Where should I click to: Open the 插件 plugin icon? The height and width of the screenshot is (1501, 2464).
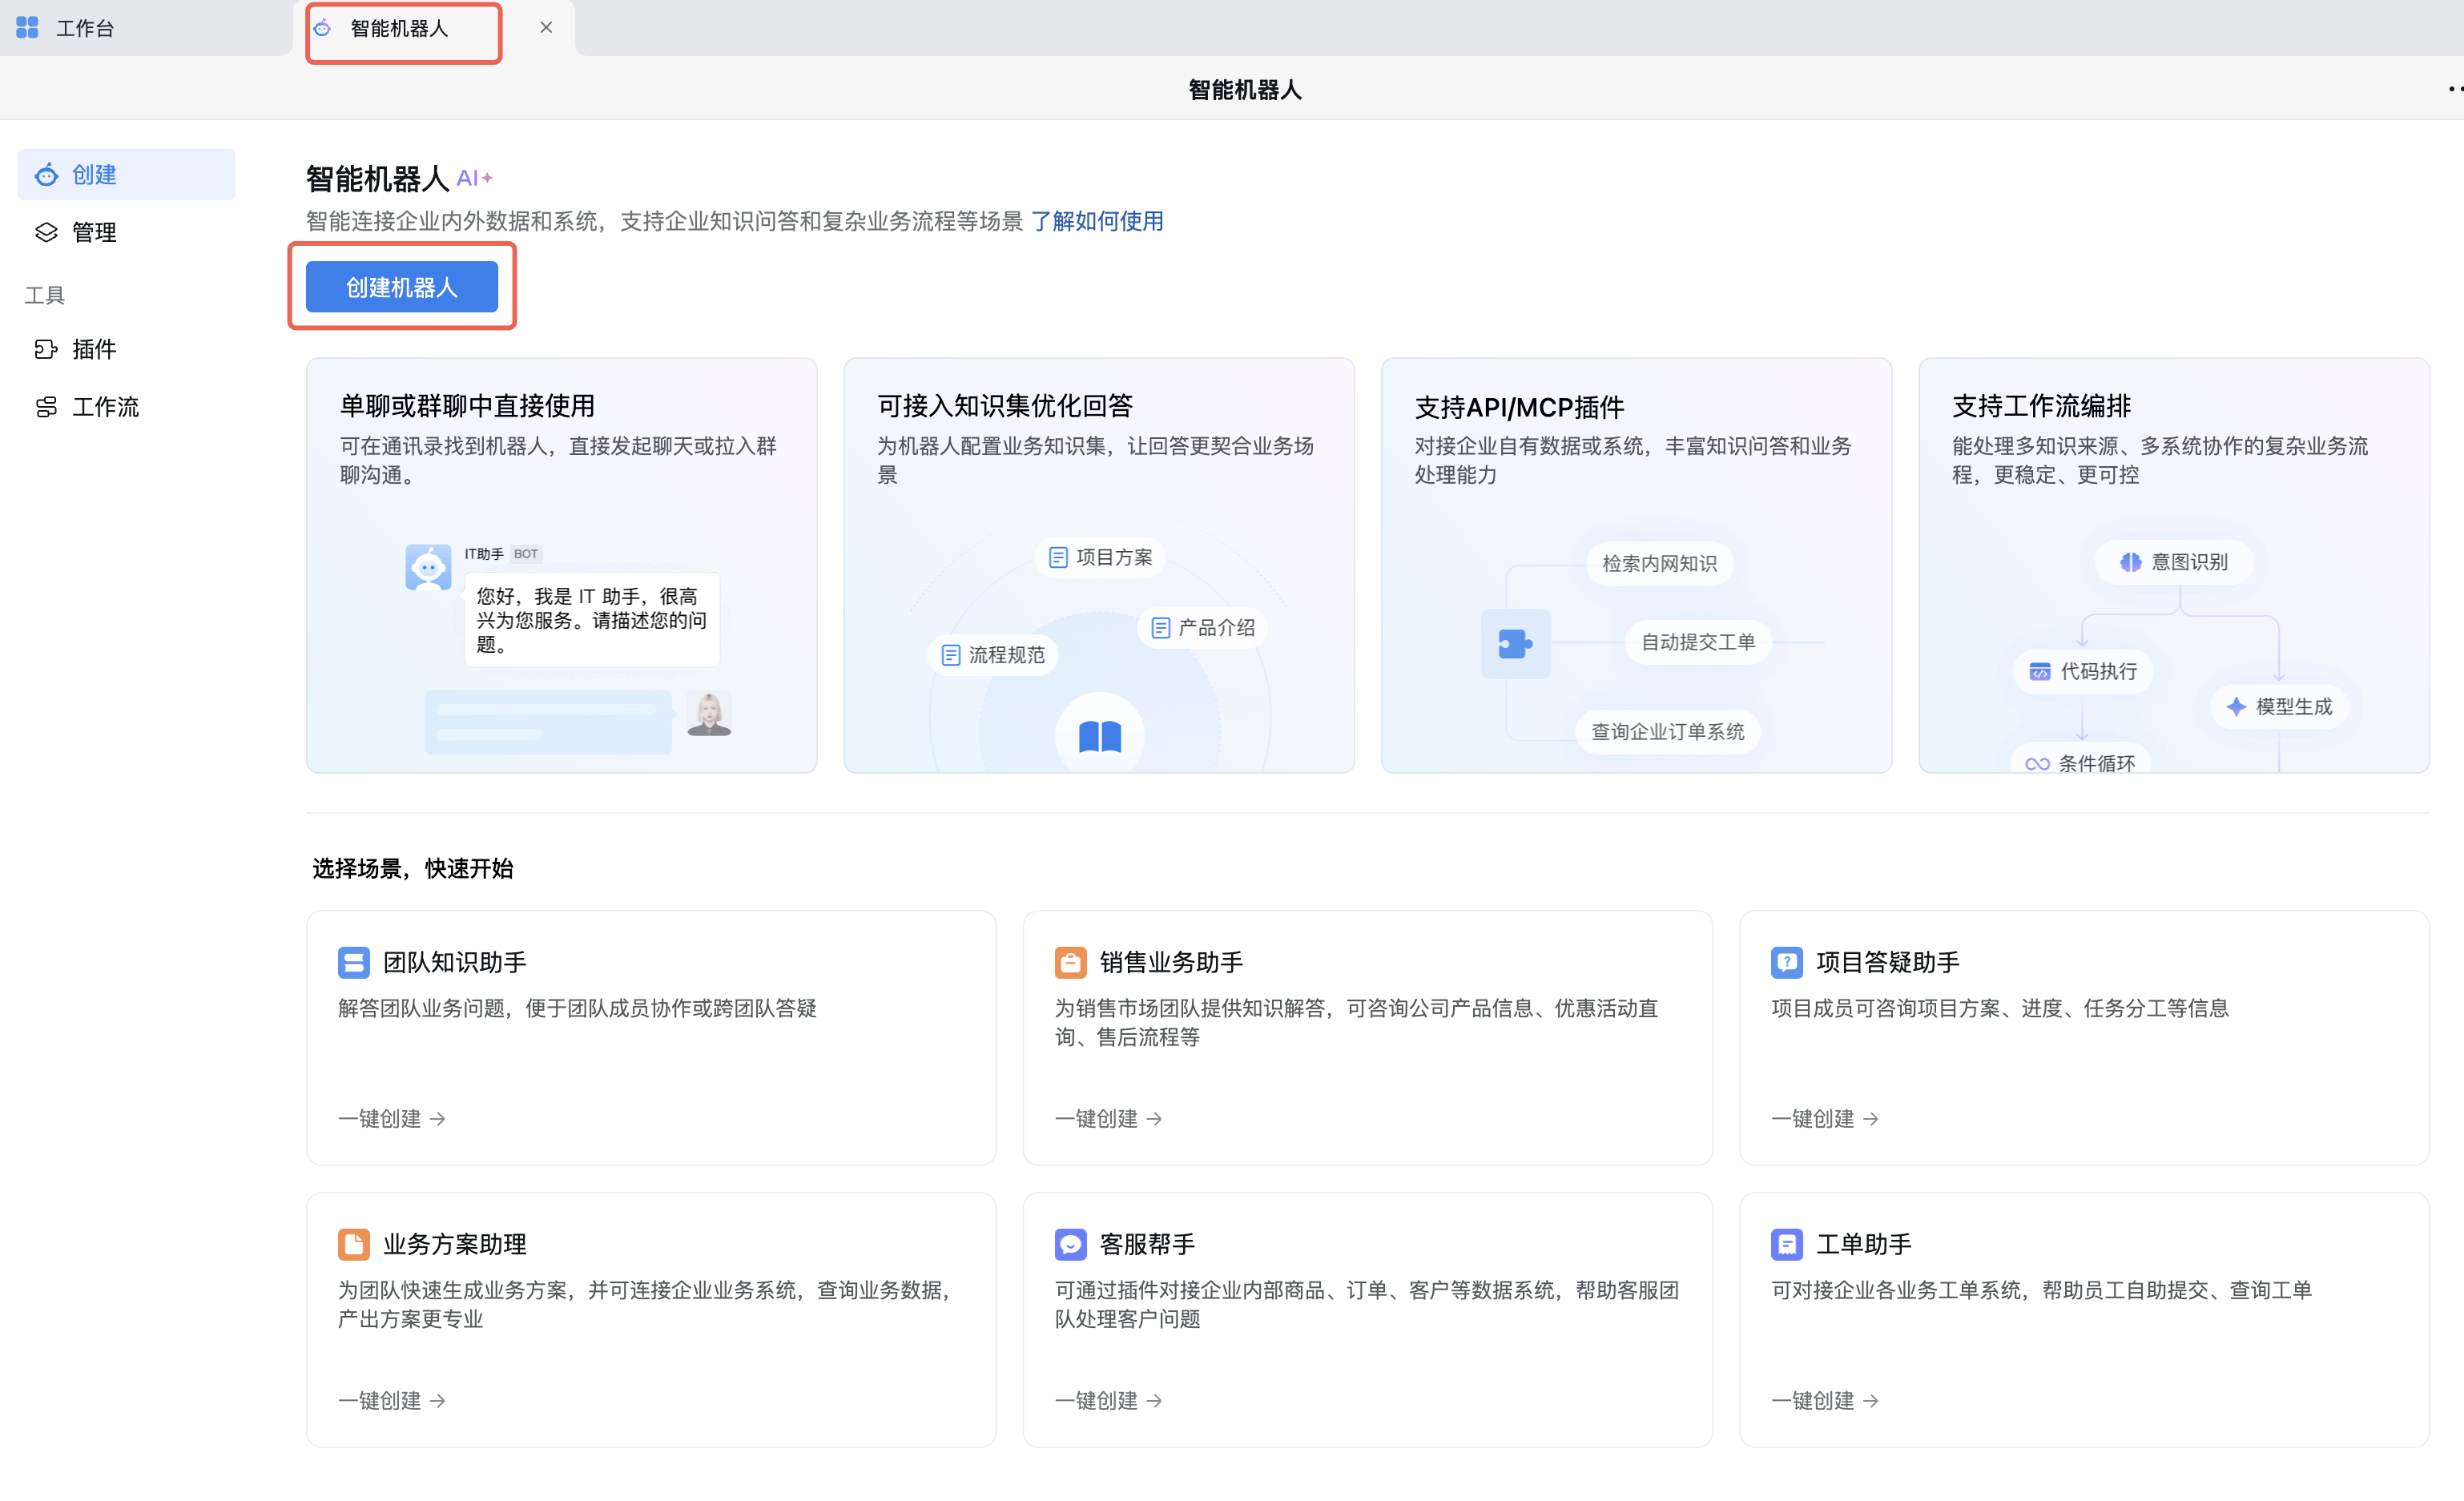(x=46, y=349)
